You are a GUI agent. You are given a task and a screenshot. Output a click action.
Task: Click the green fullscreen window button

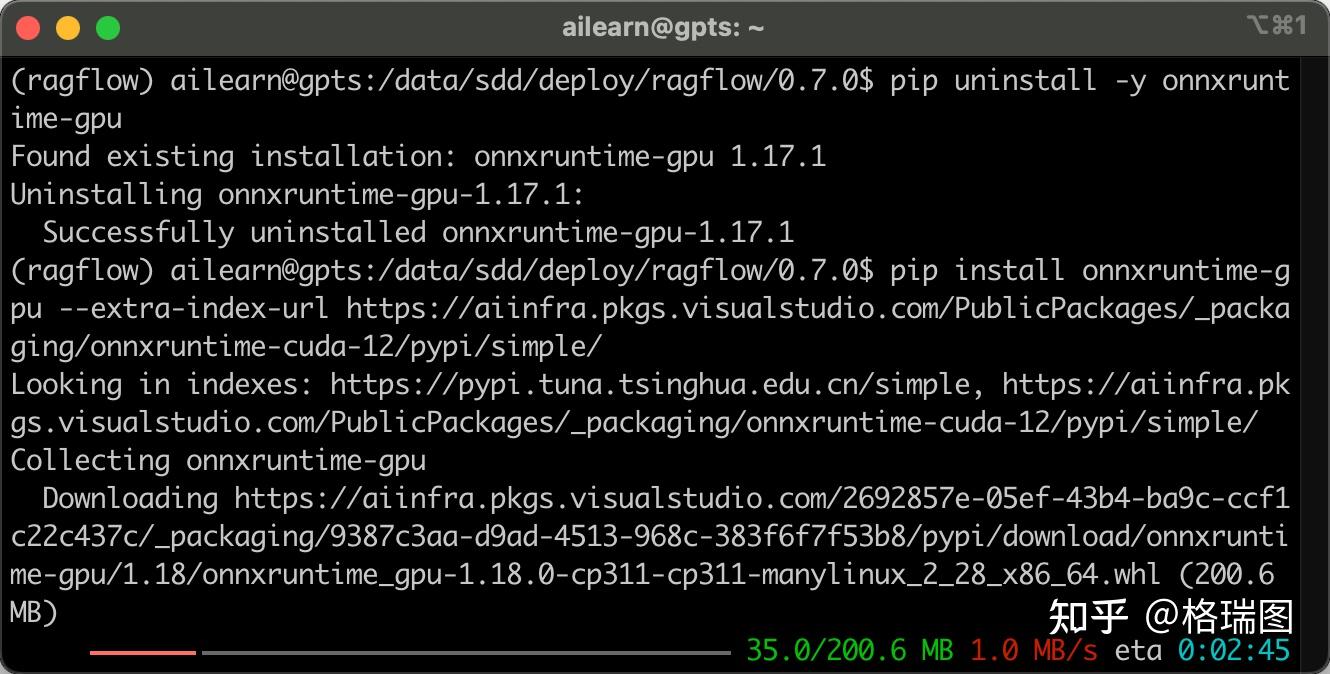pyautogui.click(x=108, y=28)
